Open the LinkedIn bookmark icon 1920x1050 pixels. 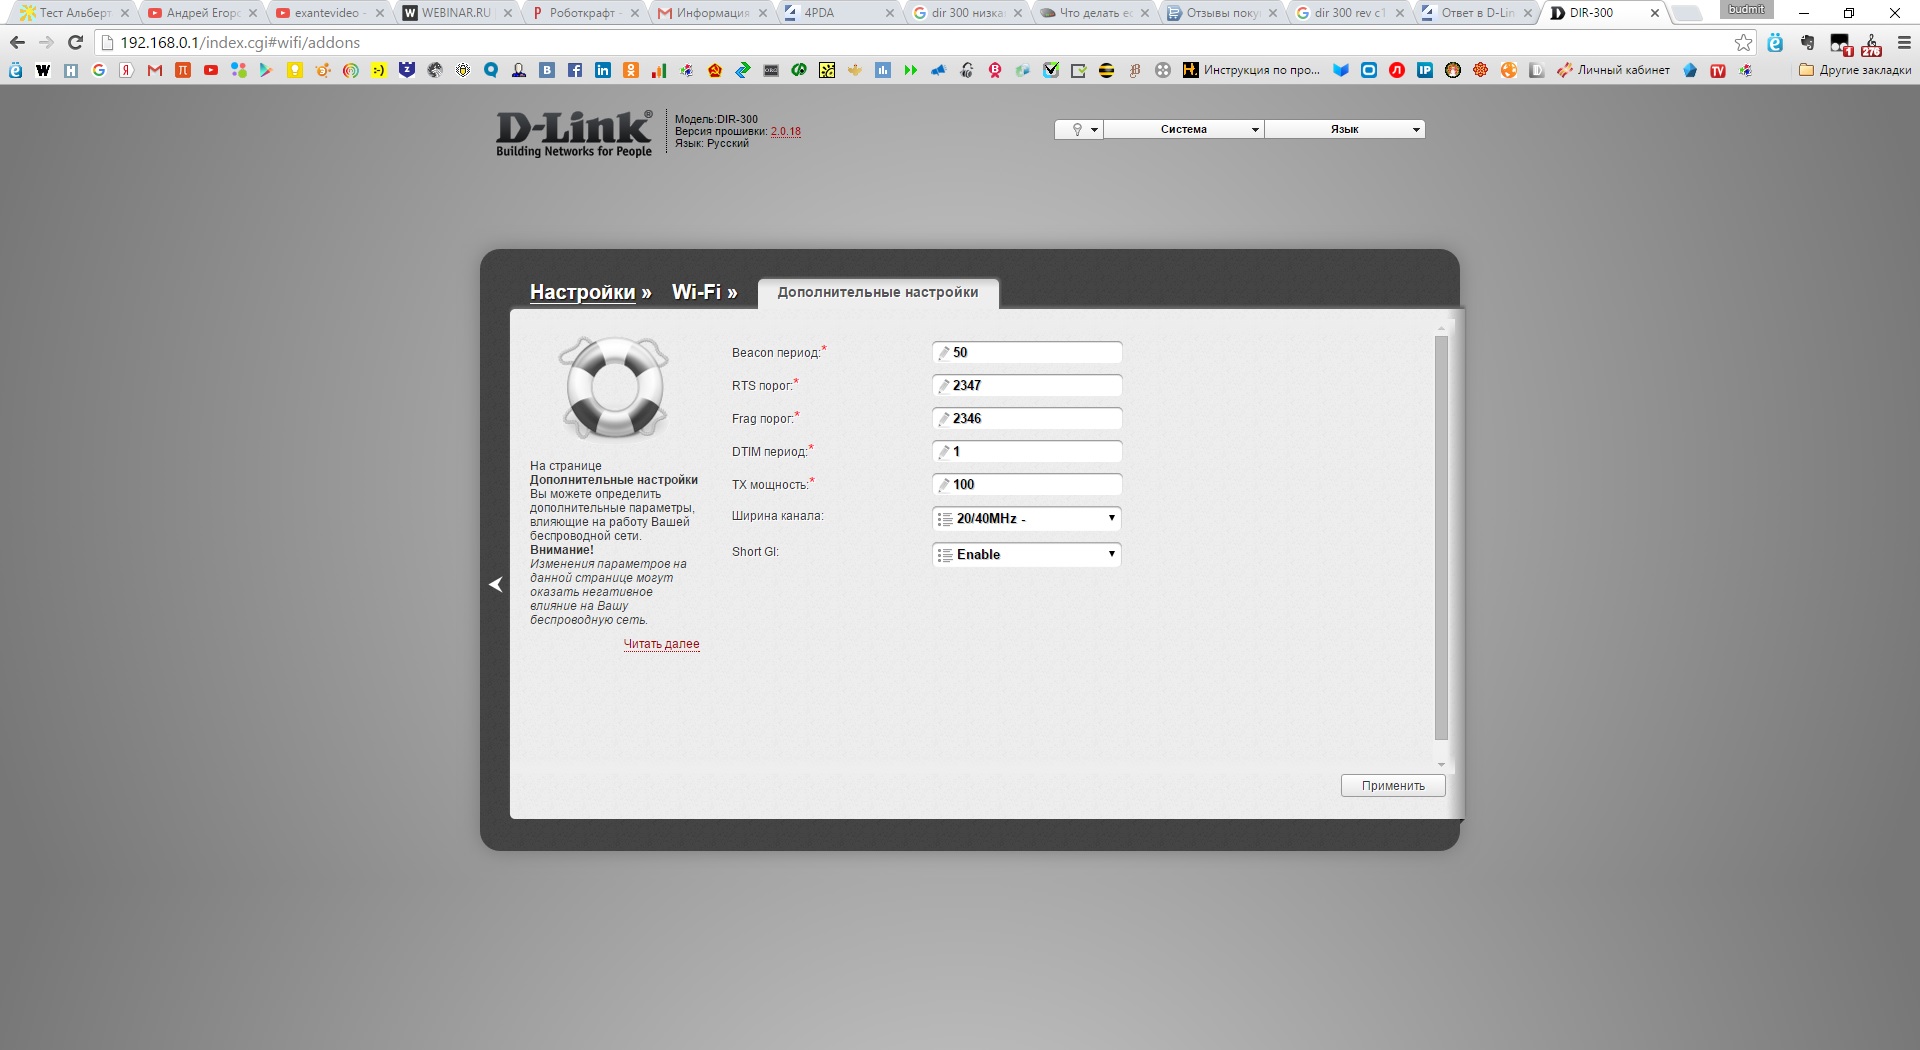pyautogui.click(x=603, y=70)
